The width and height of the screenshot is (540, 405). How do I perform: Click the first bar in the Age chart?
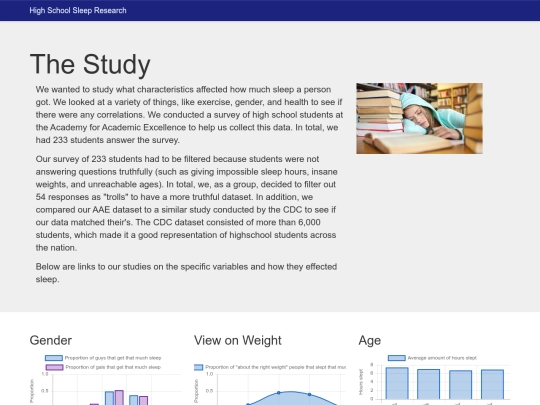tap(397, 383)
